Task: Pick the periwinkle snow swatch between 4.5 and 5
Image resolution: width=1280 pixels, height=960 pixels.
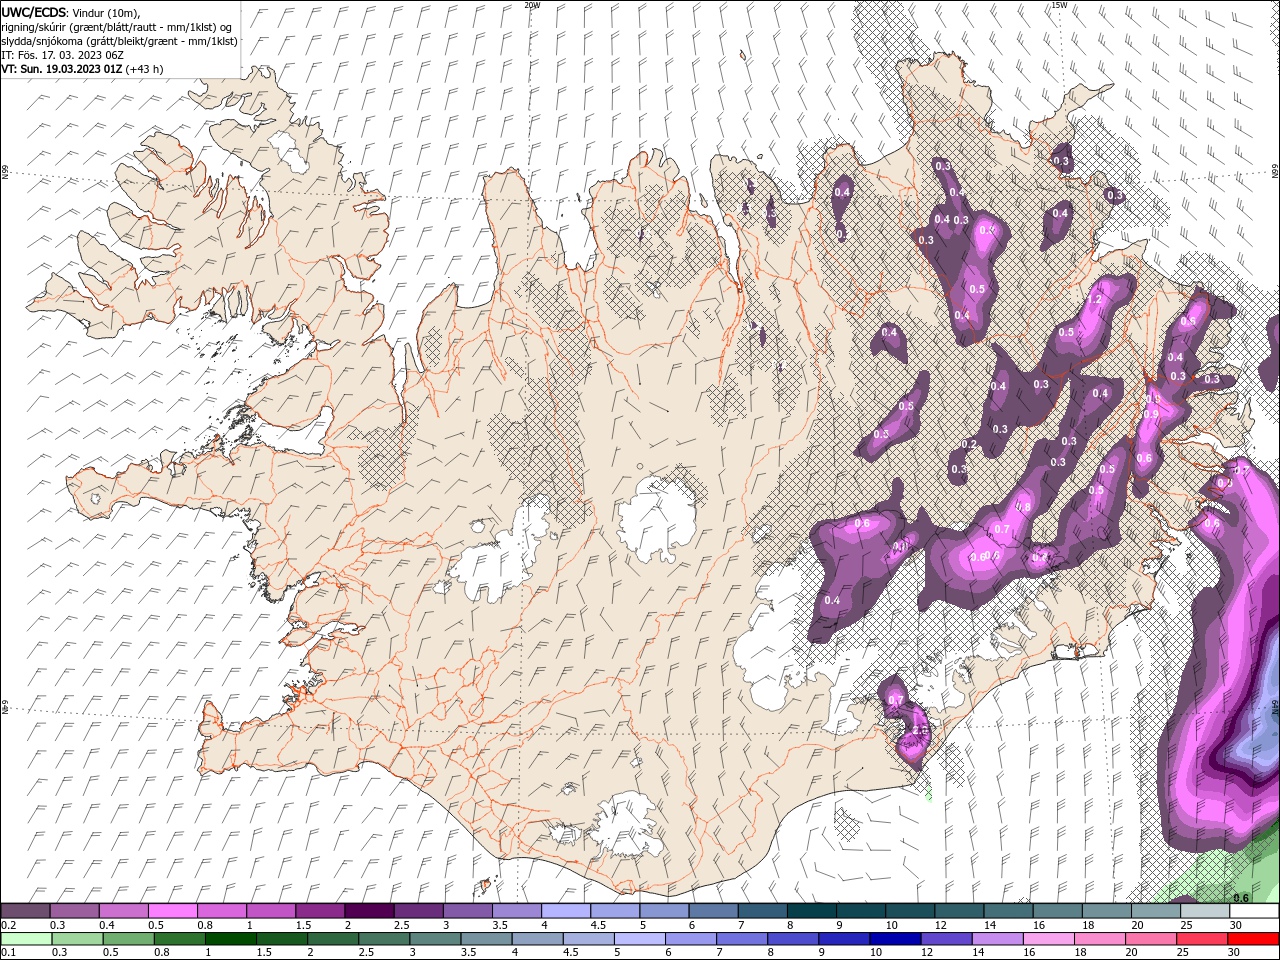Action: pyautogui.click(x=615, y=911)
